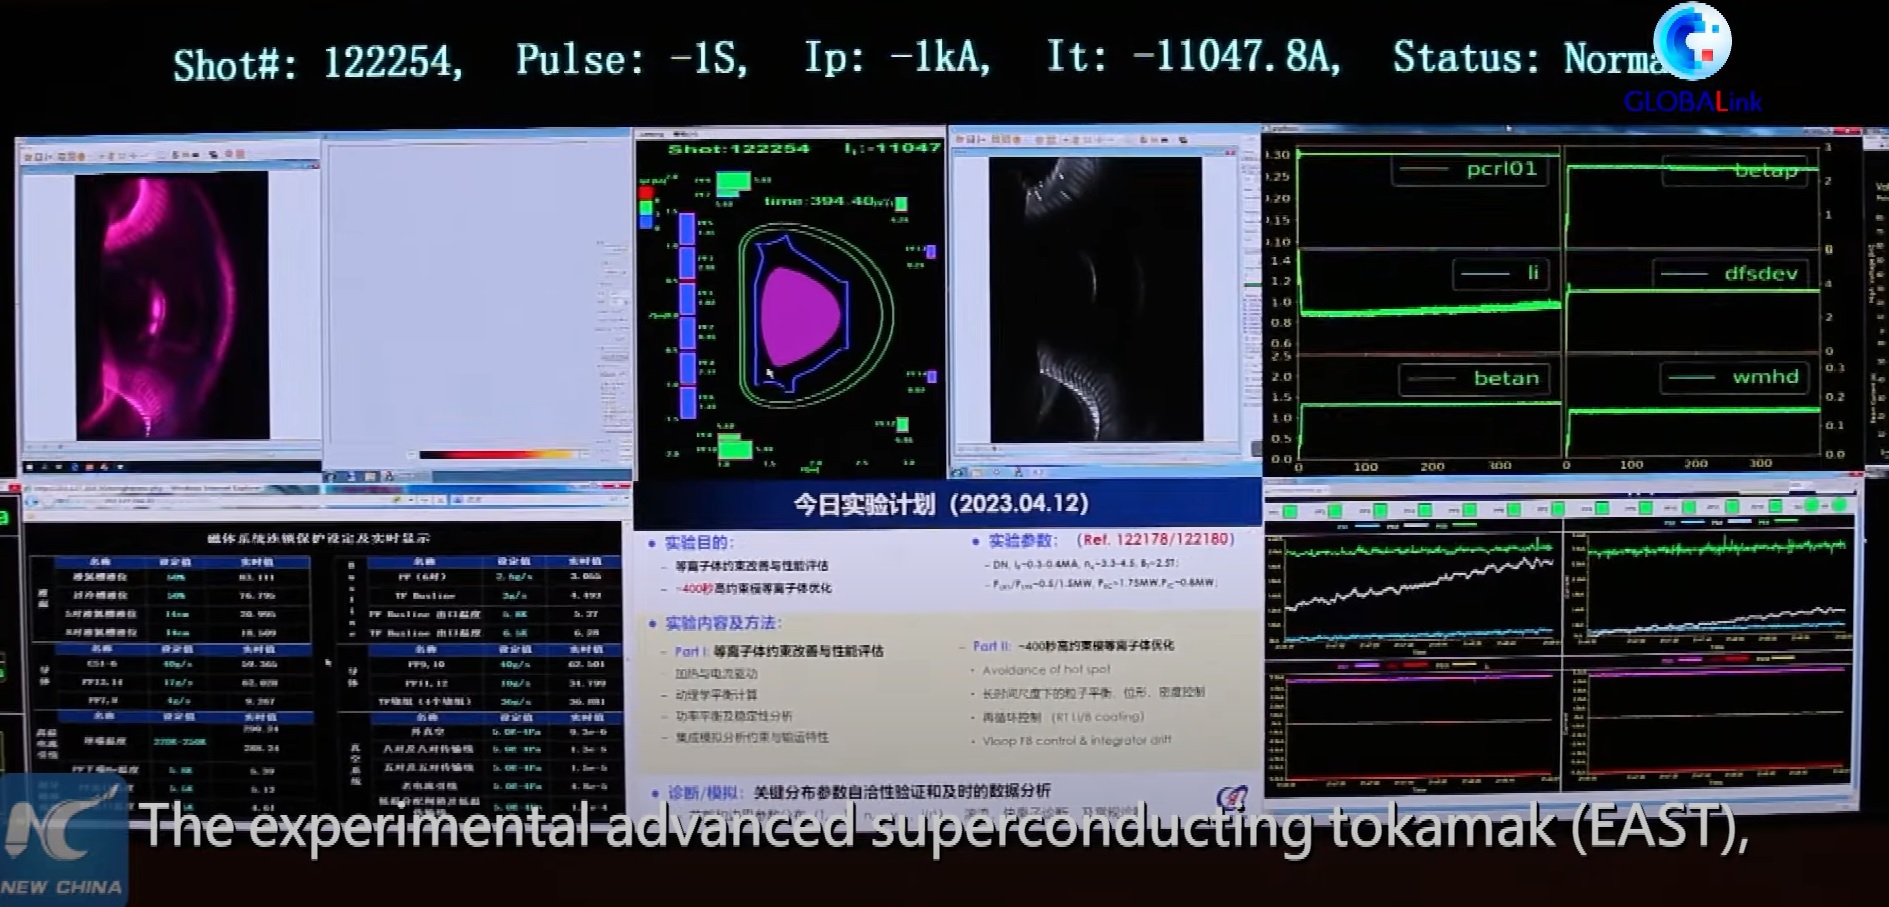The image size is (1889, 907).
Task: Open the pink plasma camera image
Action: pos(172,305)
